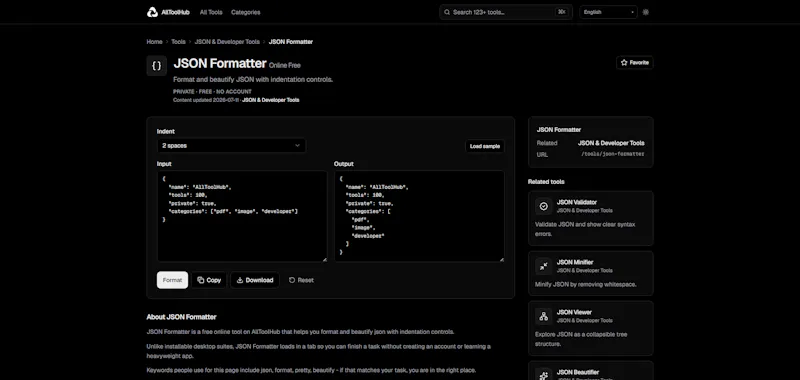Click the AllToolHub logo icon
The image size is (800, 380).
click(x=152, y=12)
